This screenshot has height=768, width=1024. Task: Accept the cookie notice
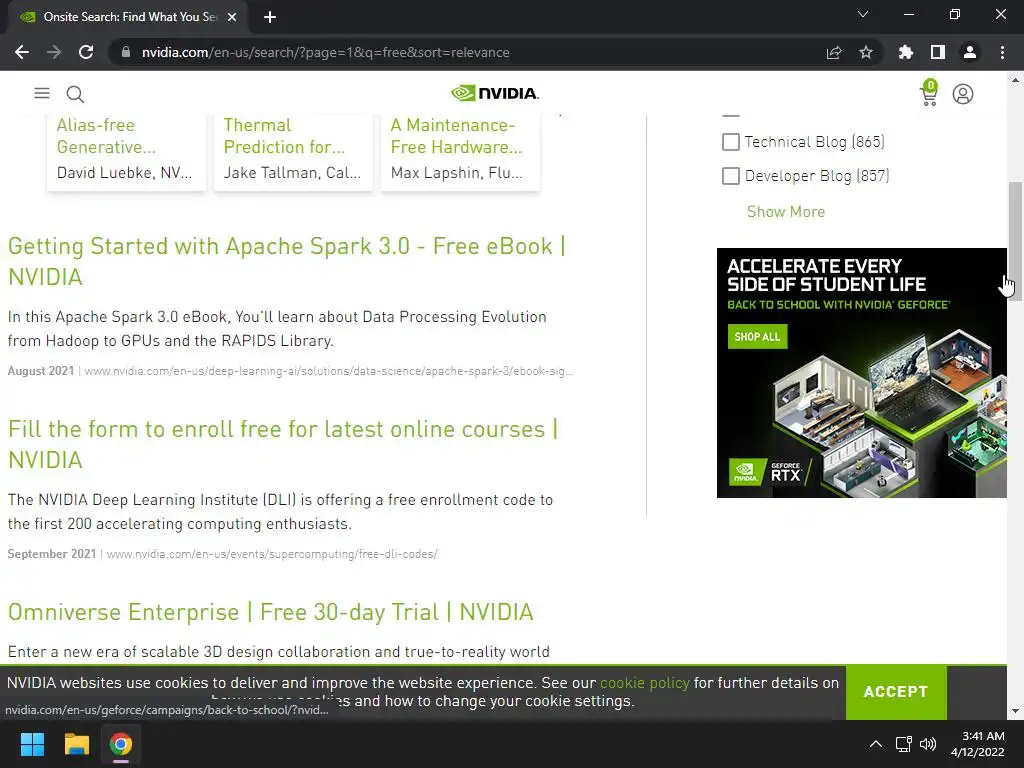[896, 692]
